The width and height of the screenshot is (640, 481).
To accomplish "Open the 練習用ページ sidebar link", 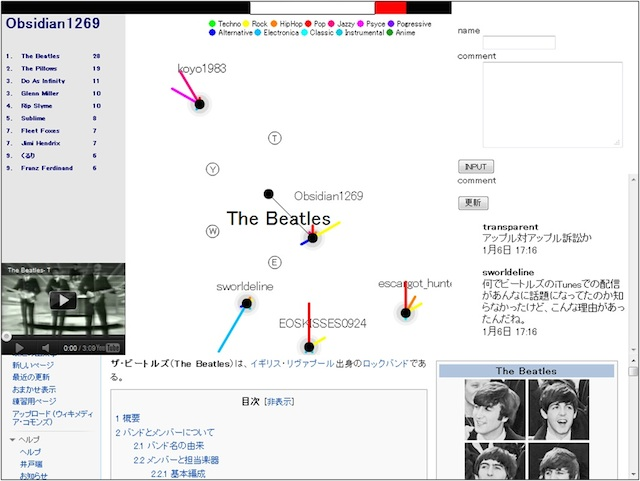I will coord(34,401).
